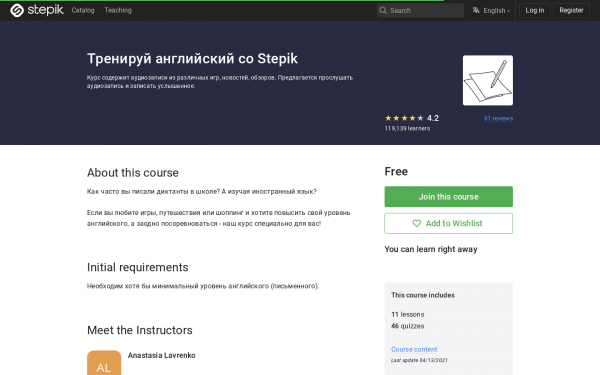Click the Initial requirements heading
The height and width of the screenshot is (375, 600).
coord(138,267)
